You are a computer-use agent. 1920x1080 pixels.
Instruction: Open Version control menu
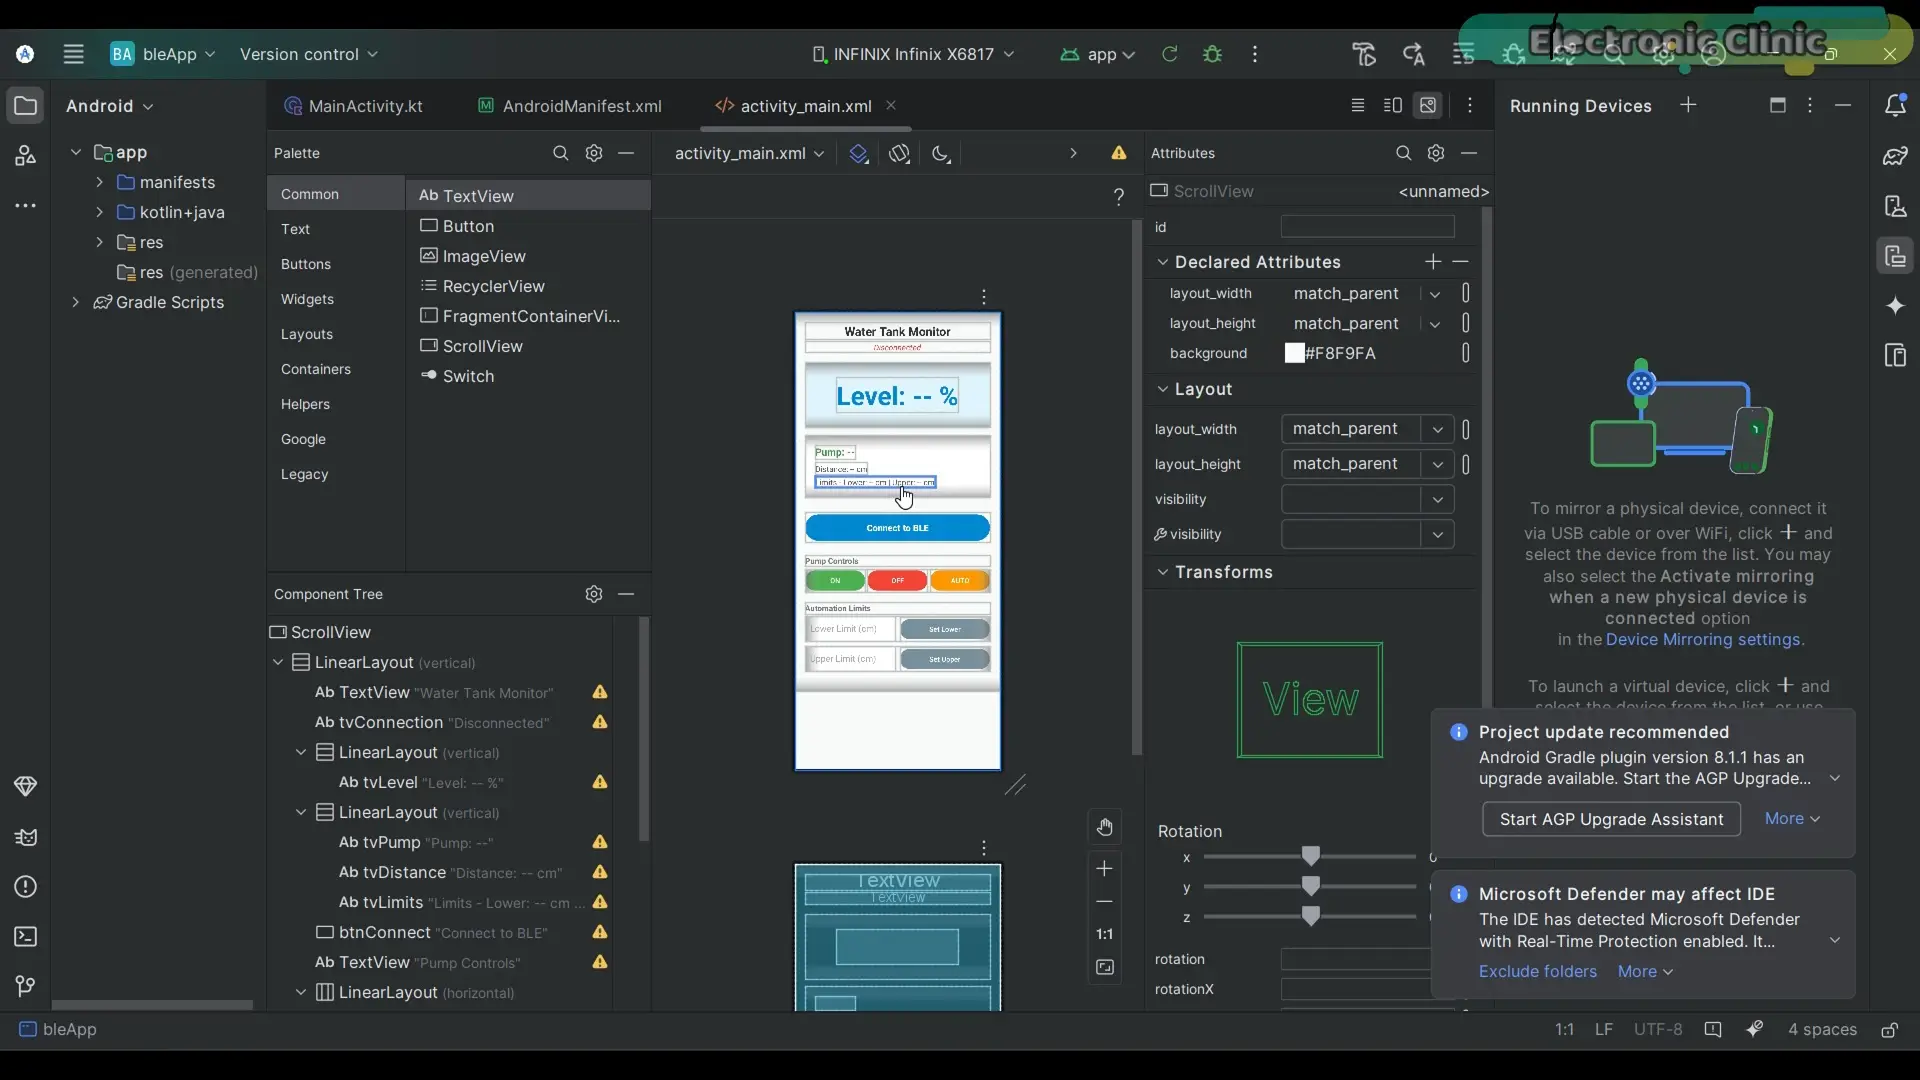coord(309,54)
